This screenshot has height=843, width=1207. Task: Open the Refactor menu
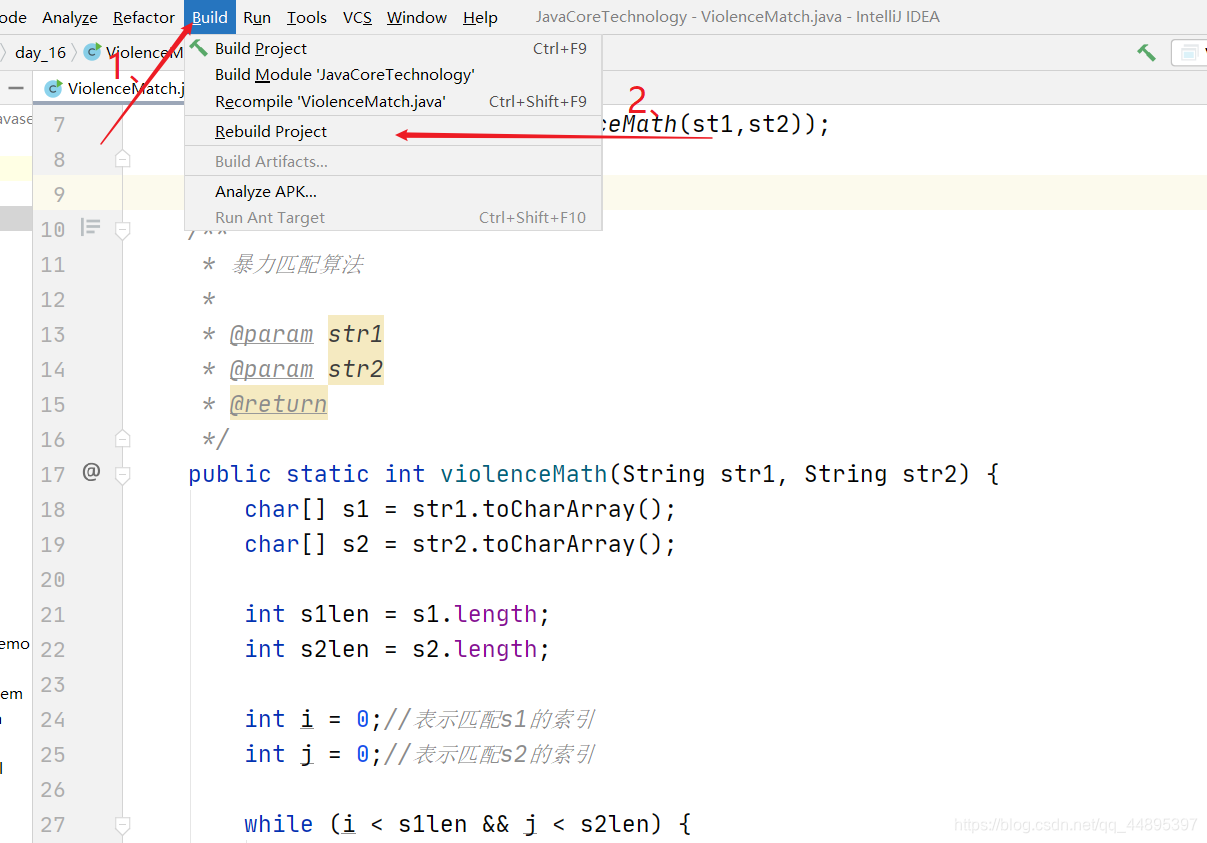pyautogui.click(x=144, y=17)
